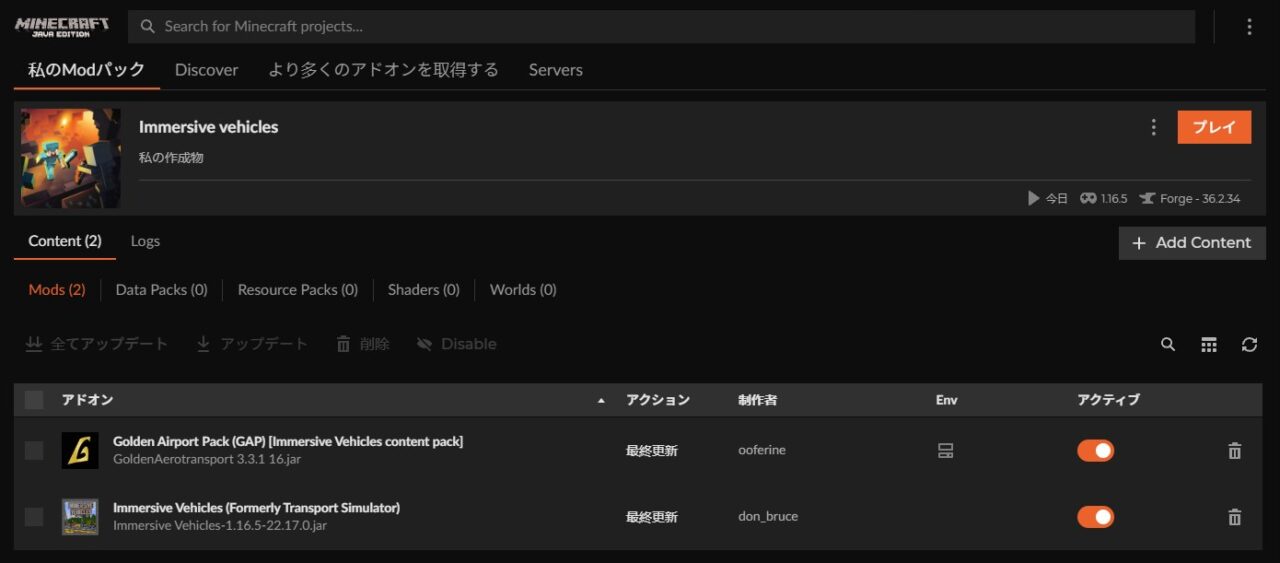Viewport: 1280px width, 563px height.
Task: Select the Shaders (0) filter
Action: tap(423, 290)
